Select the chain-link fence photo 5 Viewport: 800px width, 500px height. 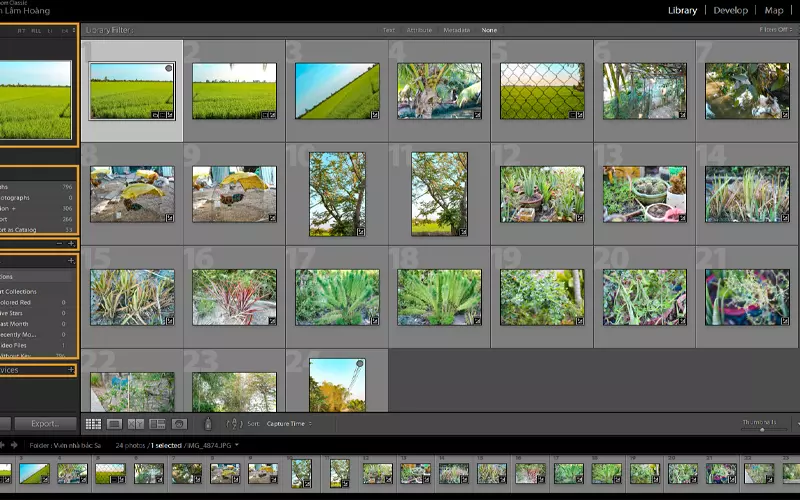542,91
